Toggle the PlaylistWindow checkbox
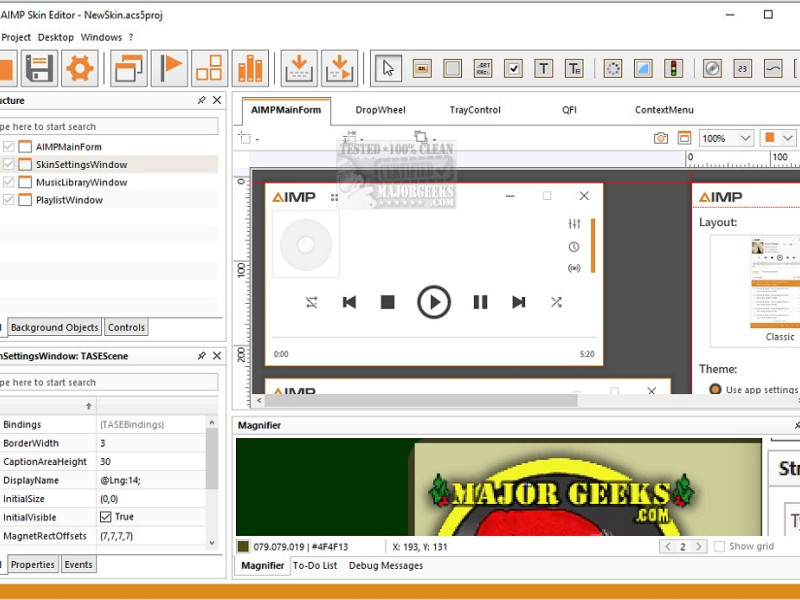This screenshot has width=800, height=600. tap(8, 200)
